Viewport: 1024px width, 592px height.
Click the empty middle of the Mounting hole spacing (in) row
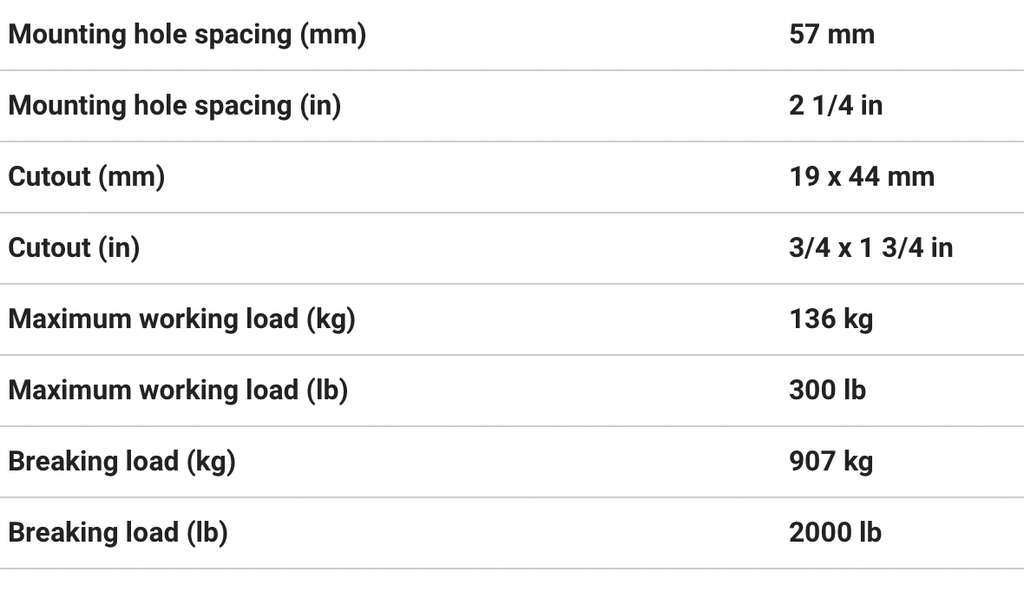tap(560, 106)
